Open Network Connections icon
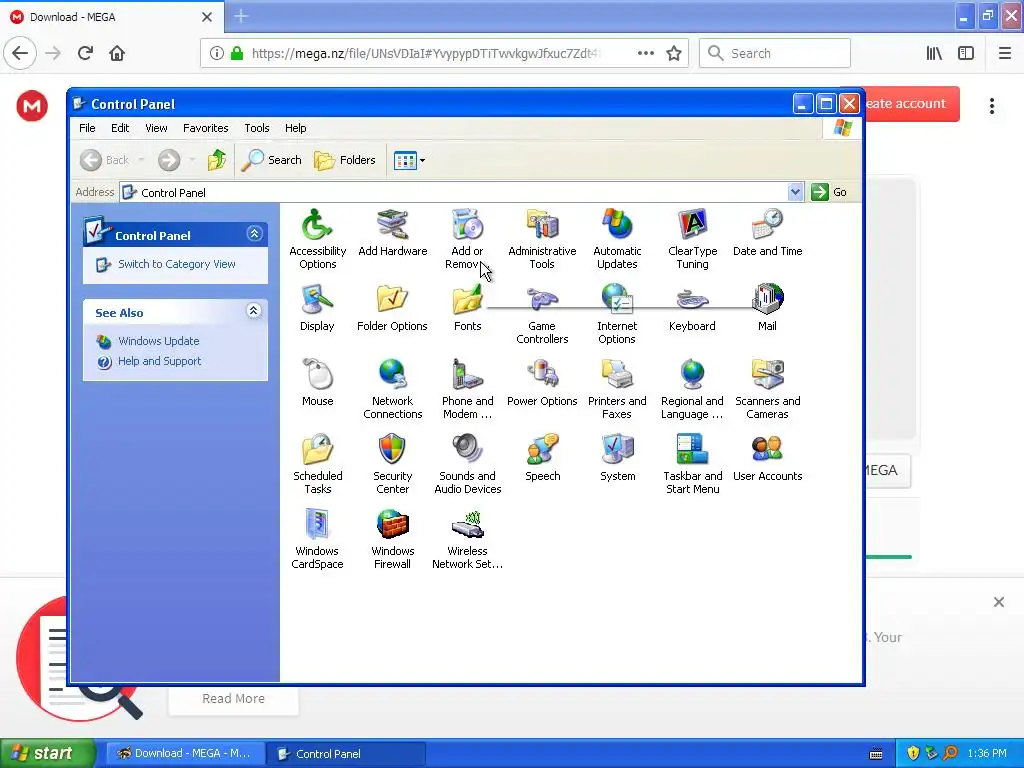Screen dimensions: 1024x768 coord(392,389)
